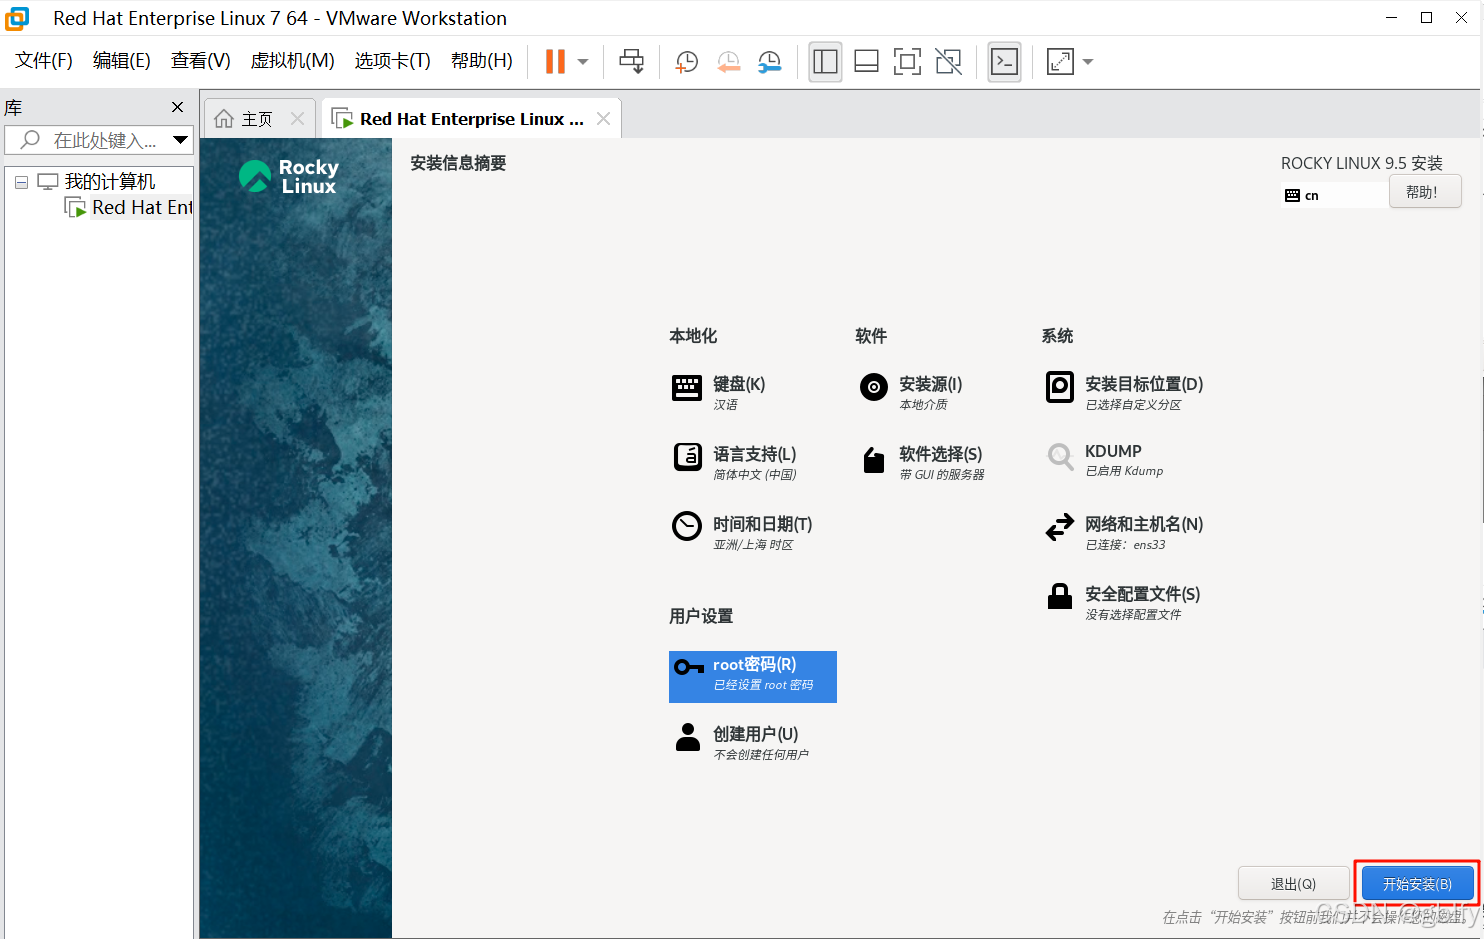
Task: Close the 库 library panel
Action: click(x=178, y=107)
